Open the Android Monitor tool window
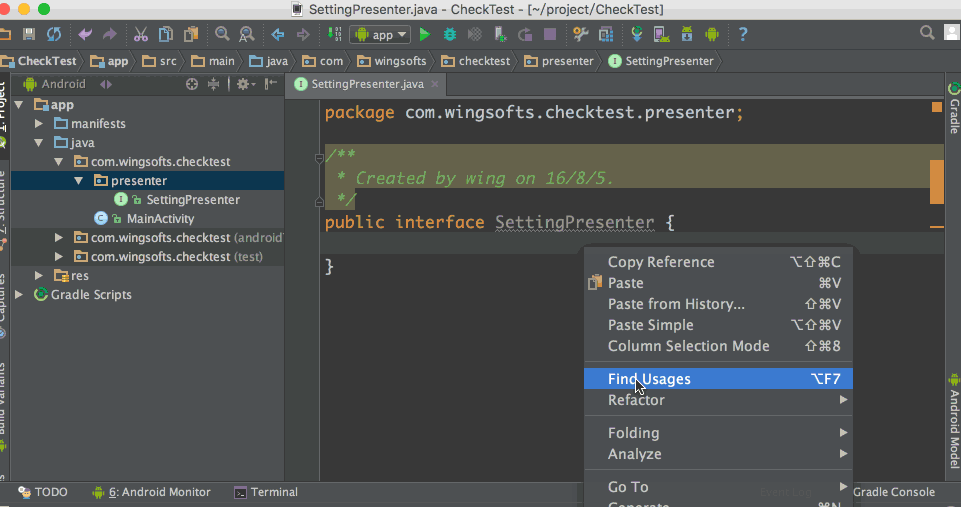 [x=151, y=492]
